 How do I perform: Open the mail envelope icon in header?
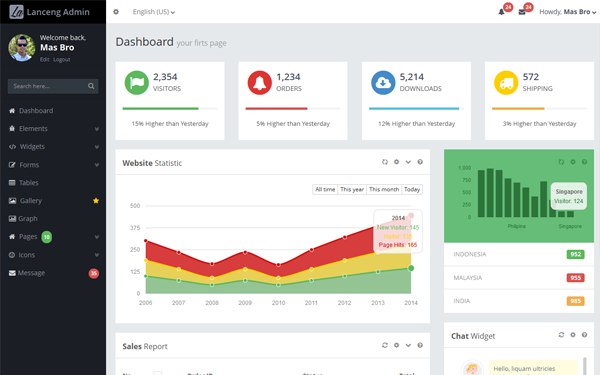522,12
